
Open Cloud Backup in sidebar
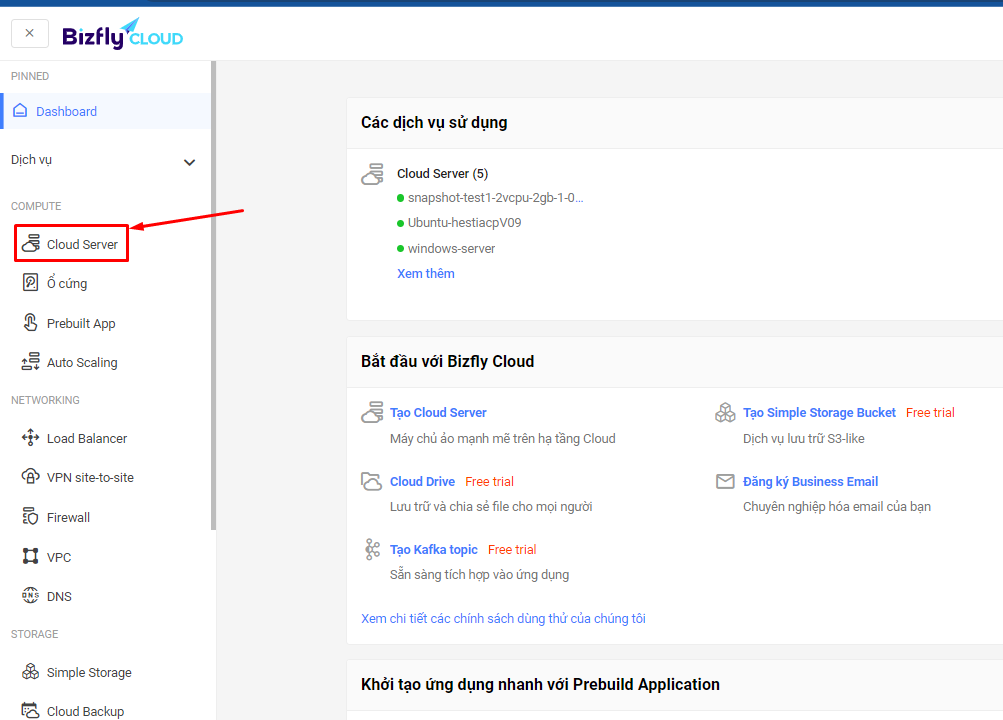[x=85, y=712]
